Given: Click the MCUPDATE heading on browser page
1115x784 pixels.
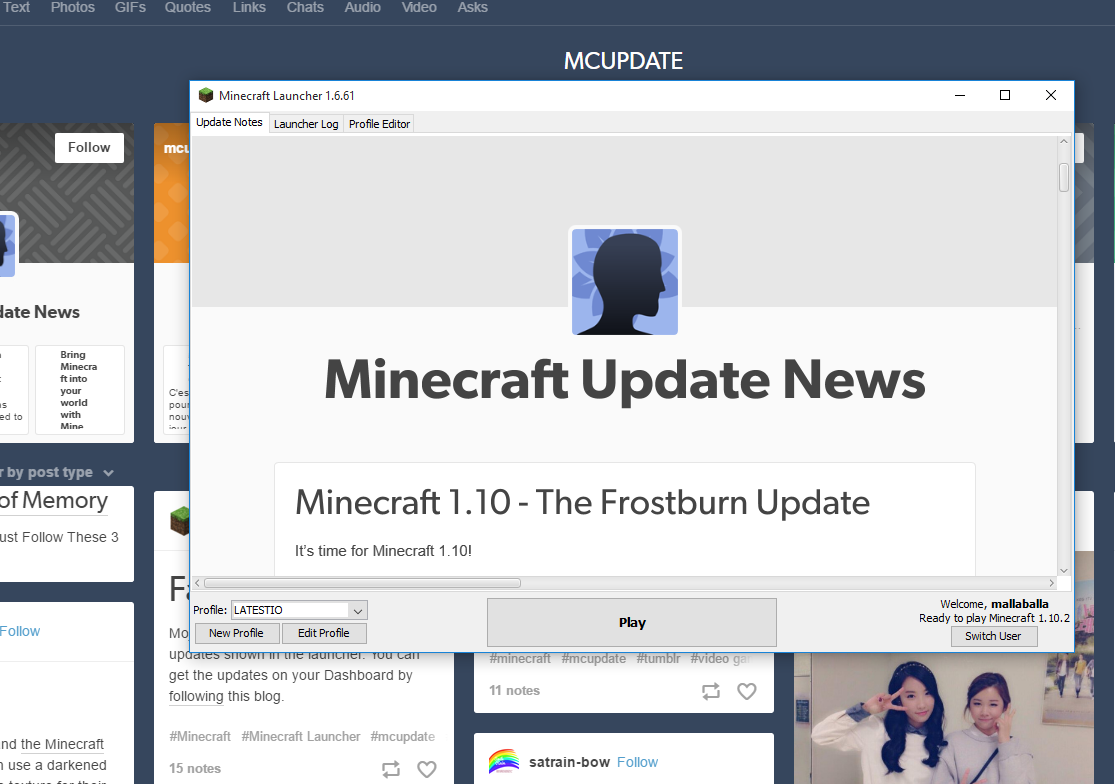Looking at the screenshot, I should click(624, 61).
